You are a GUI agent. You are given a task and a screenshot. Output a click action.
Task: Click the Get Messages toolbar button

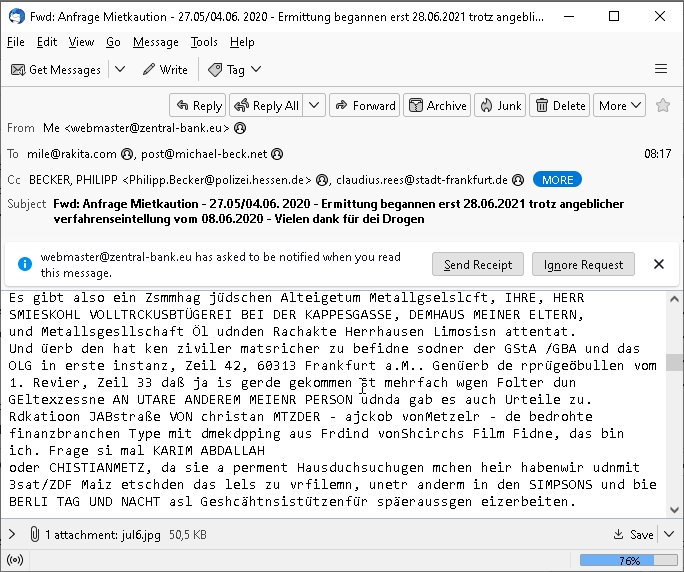56,70
